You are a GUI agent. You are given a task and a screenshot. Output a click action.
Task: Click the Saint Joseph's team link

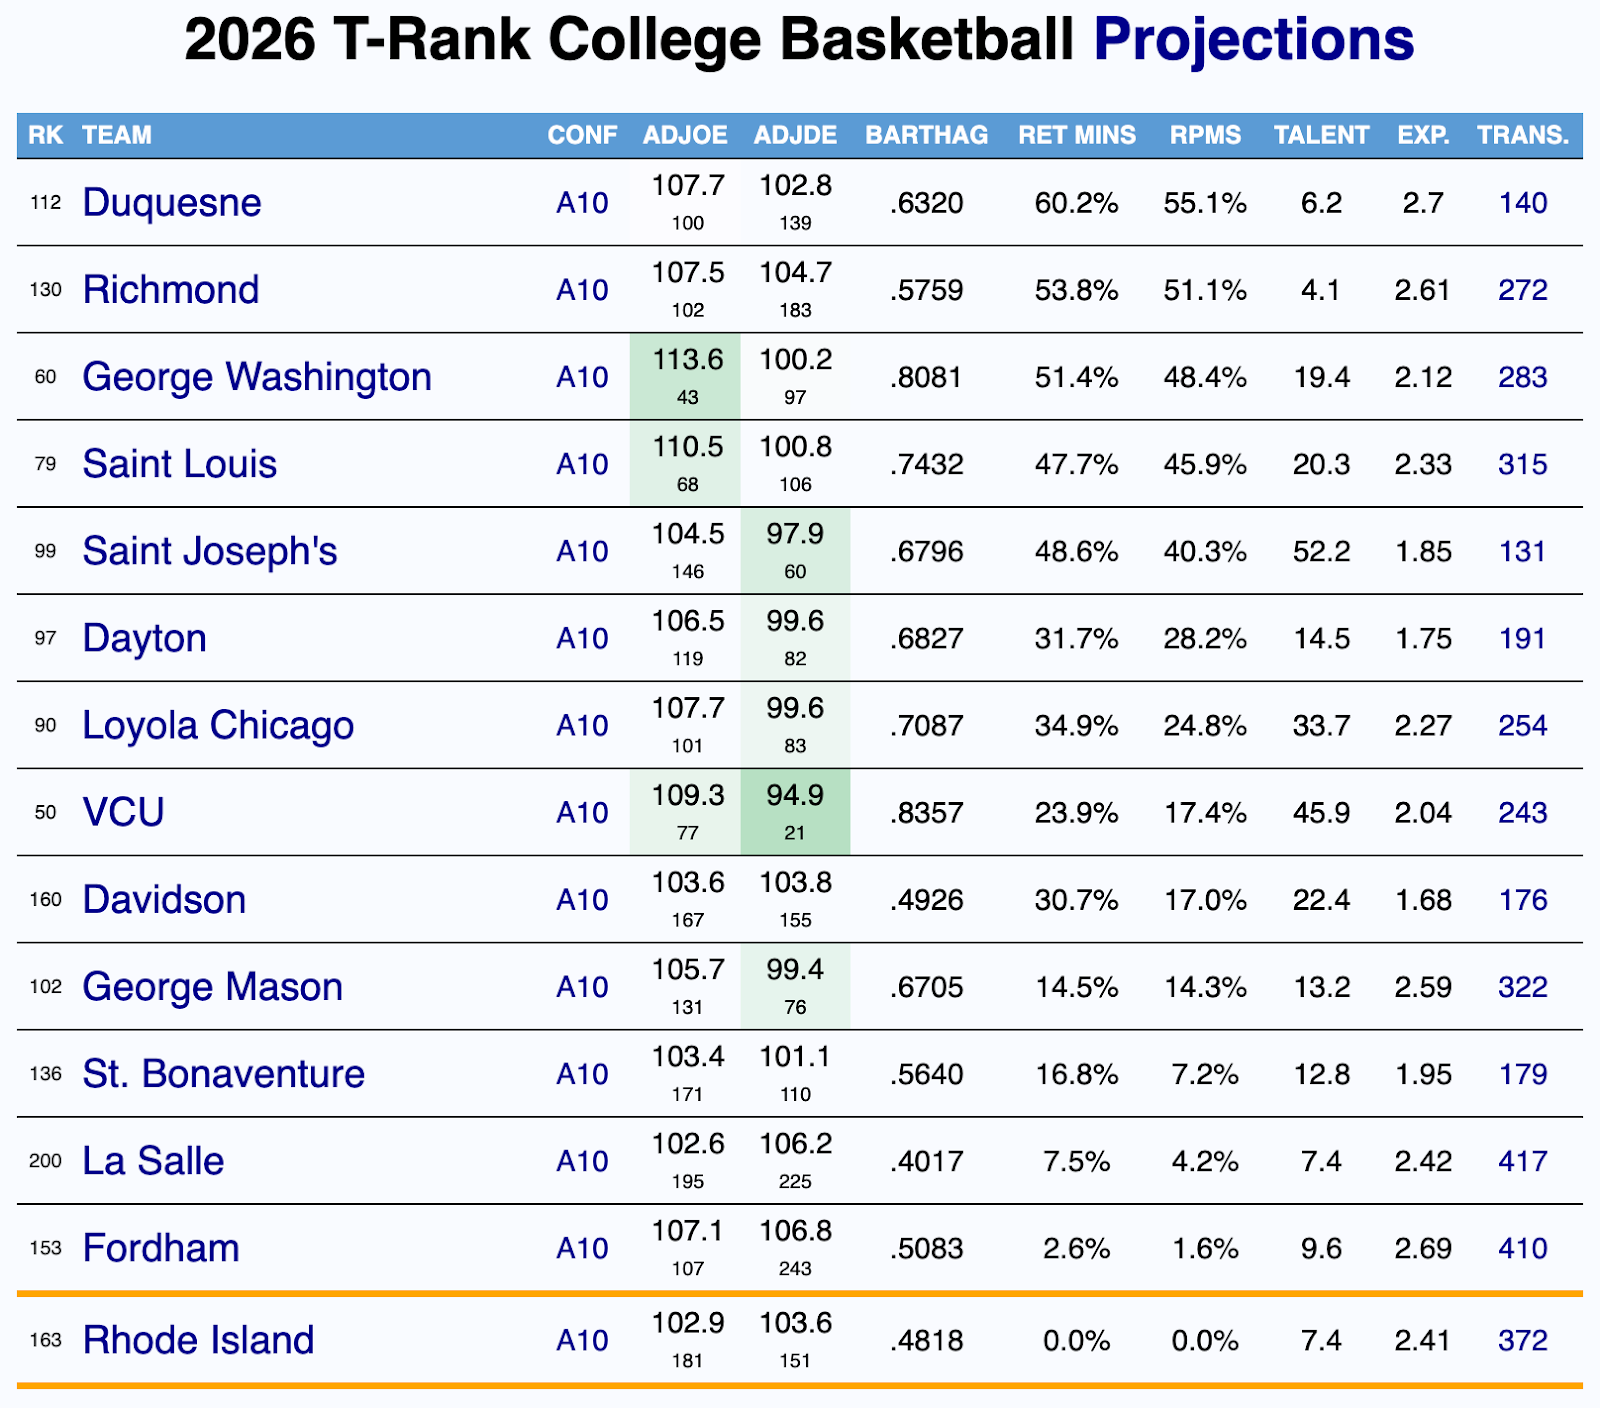click(x=210, y=551)
